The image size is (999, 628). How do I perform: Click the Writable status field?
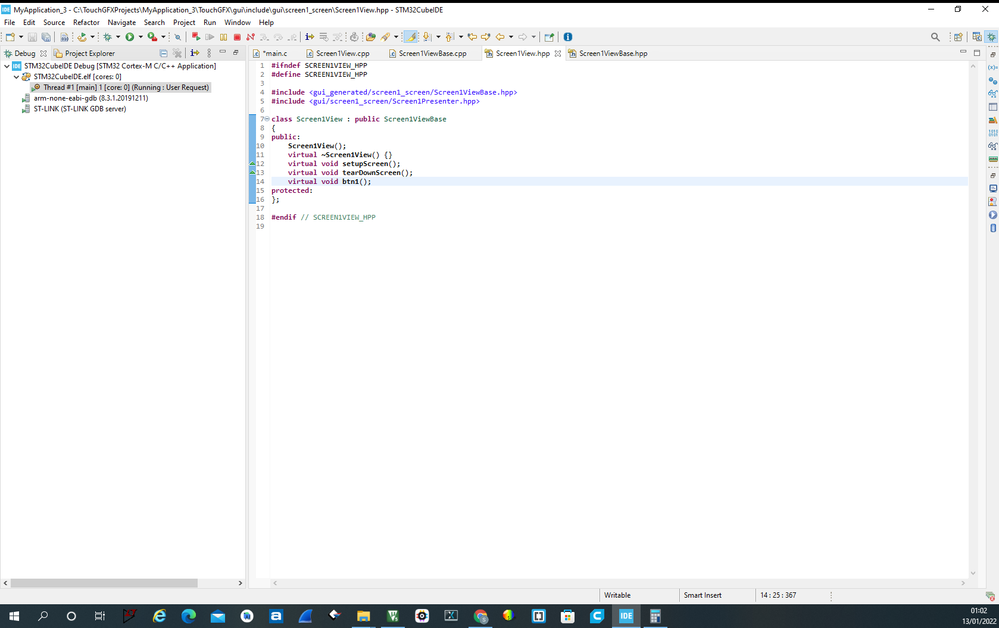(617, 595)
